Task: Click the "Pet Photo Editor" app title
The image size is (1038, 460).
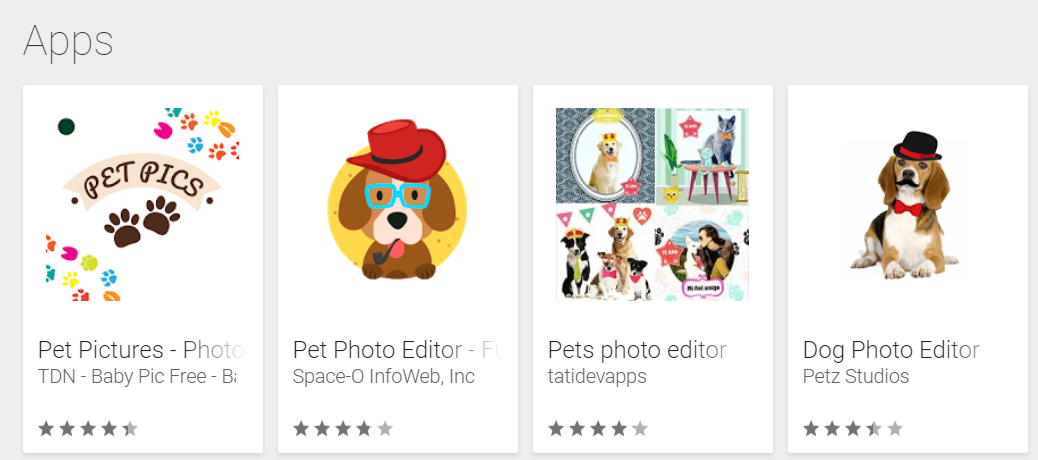Action: pos(395,350)
